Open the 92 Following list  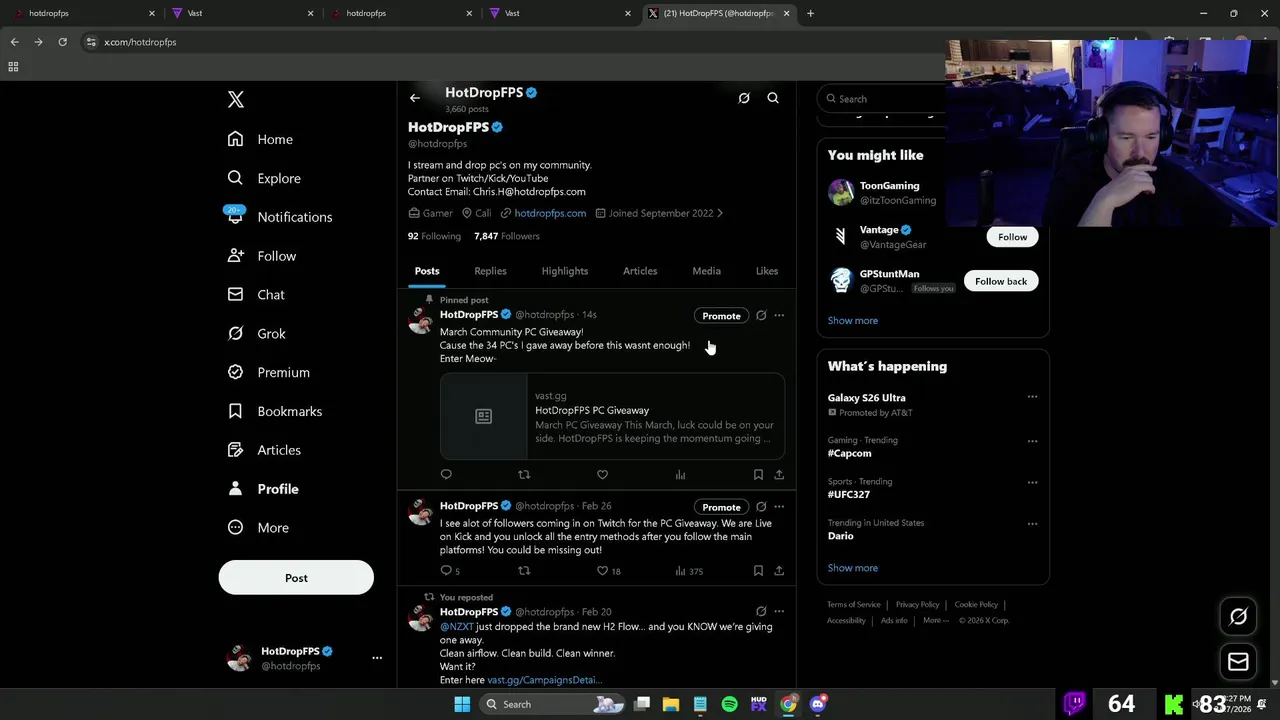pos(434,236)
